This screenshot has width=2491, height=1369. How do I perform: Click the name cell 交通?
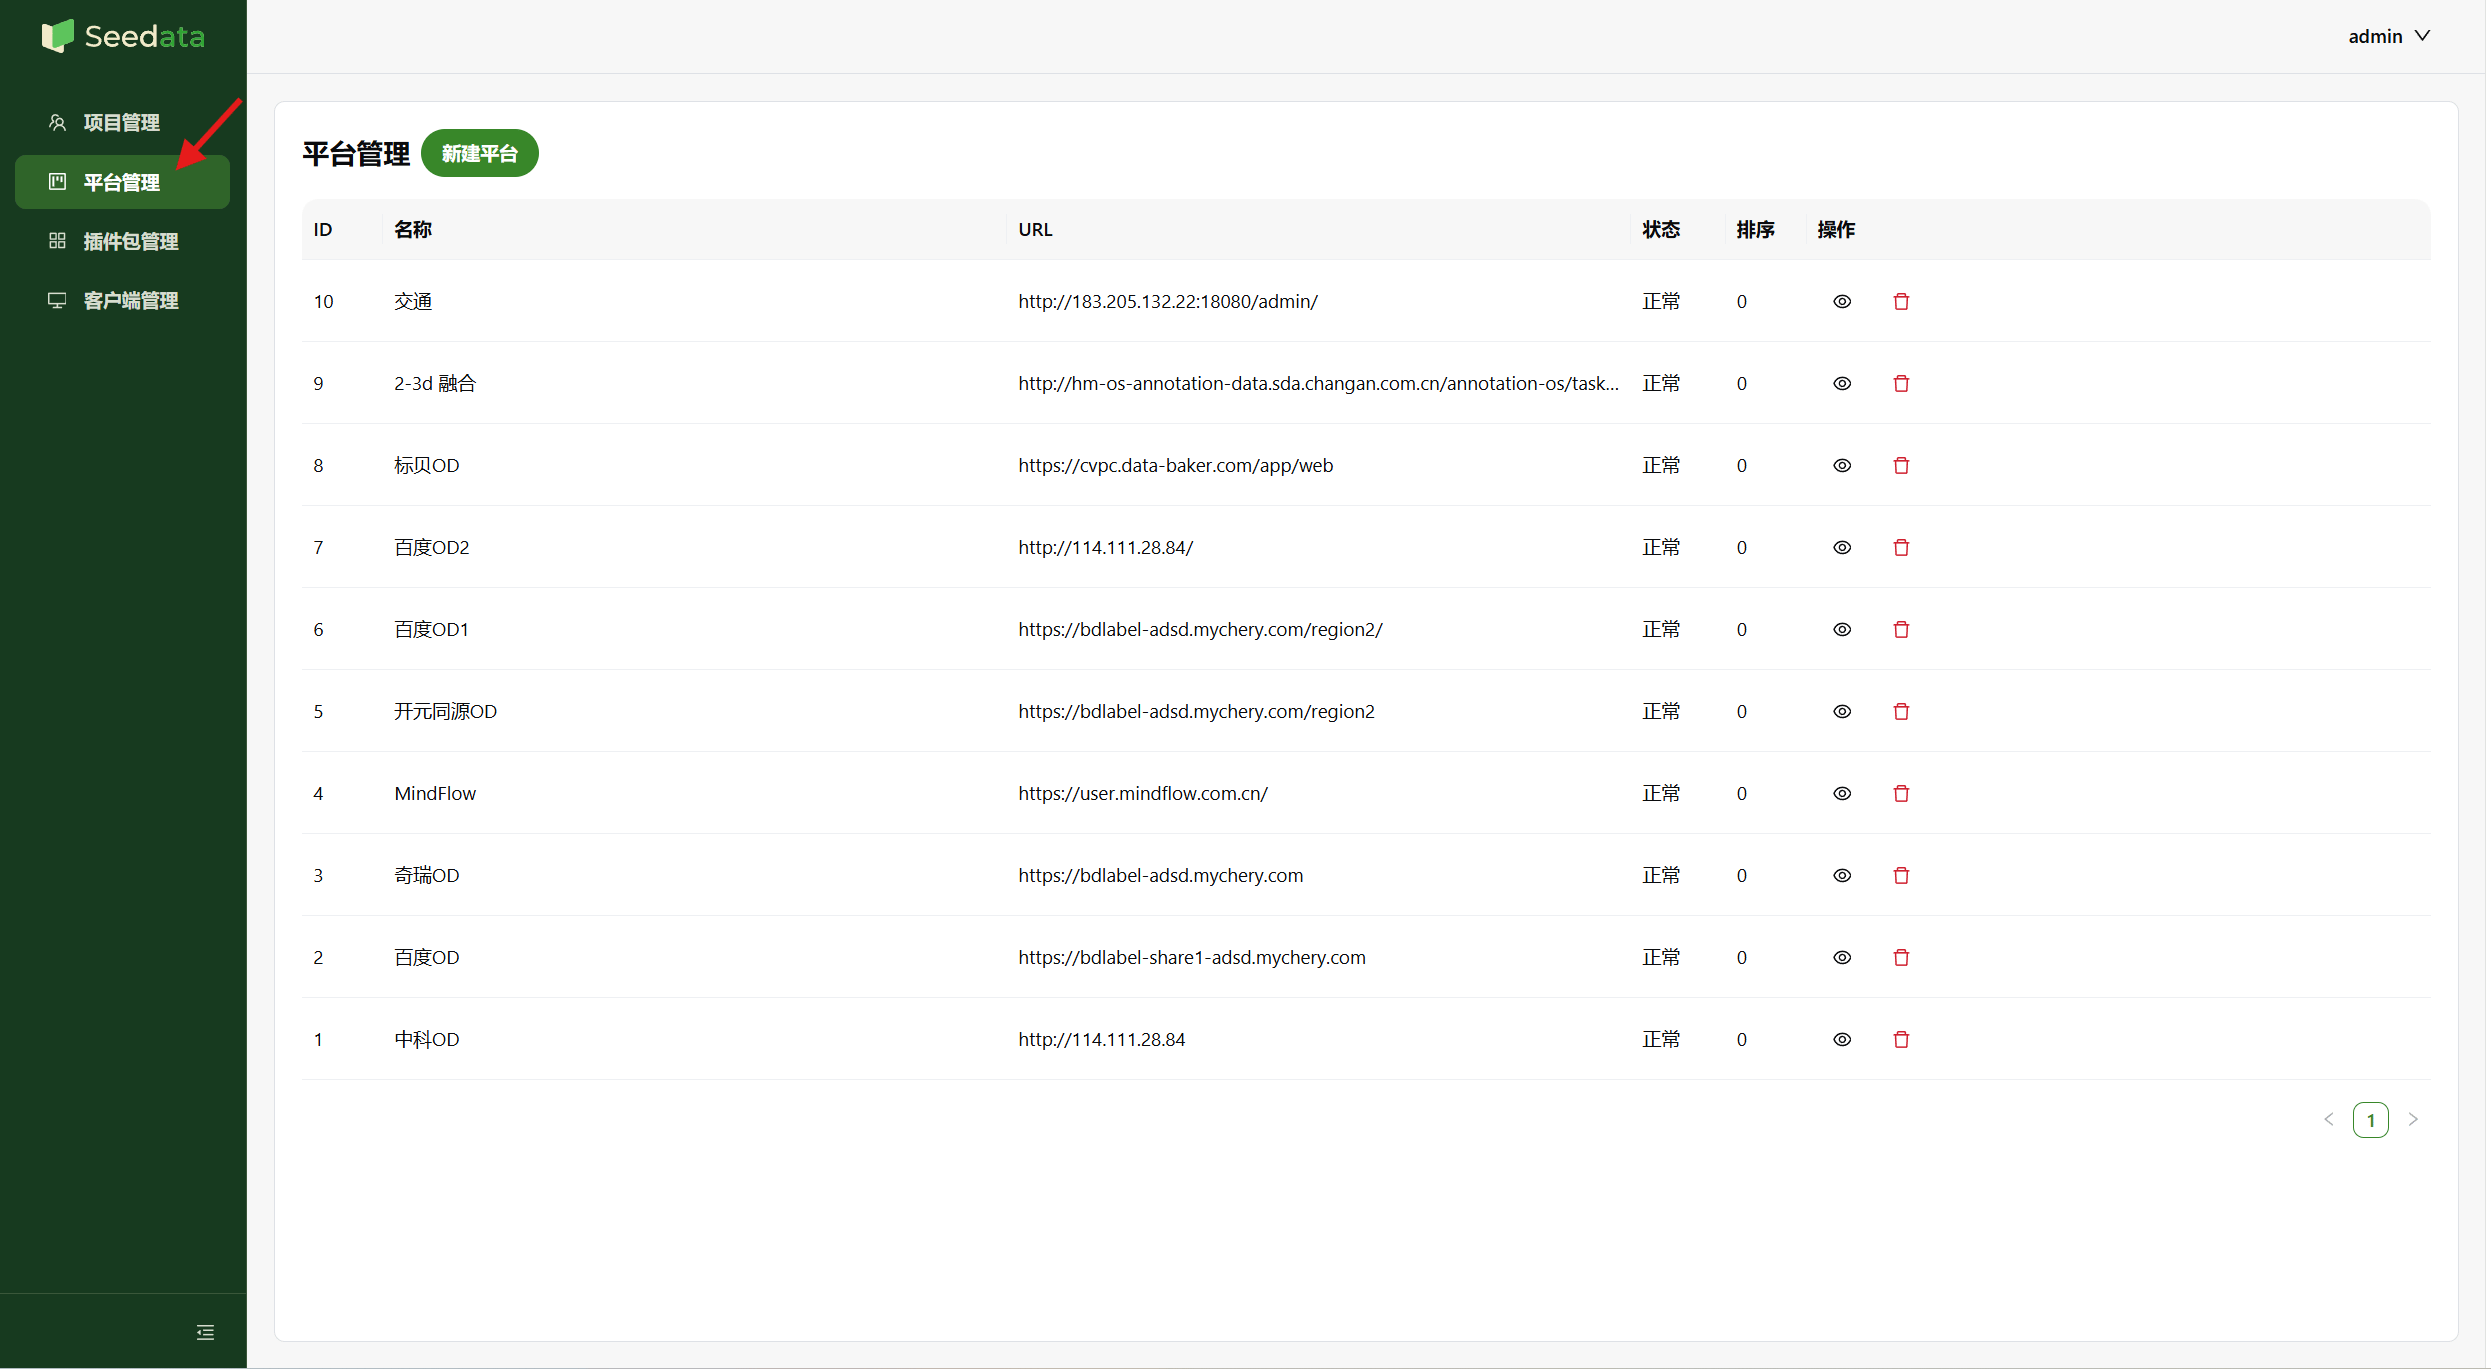point(413,301)
